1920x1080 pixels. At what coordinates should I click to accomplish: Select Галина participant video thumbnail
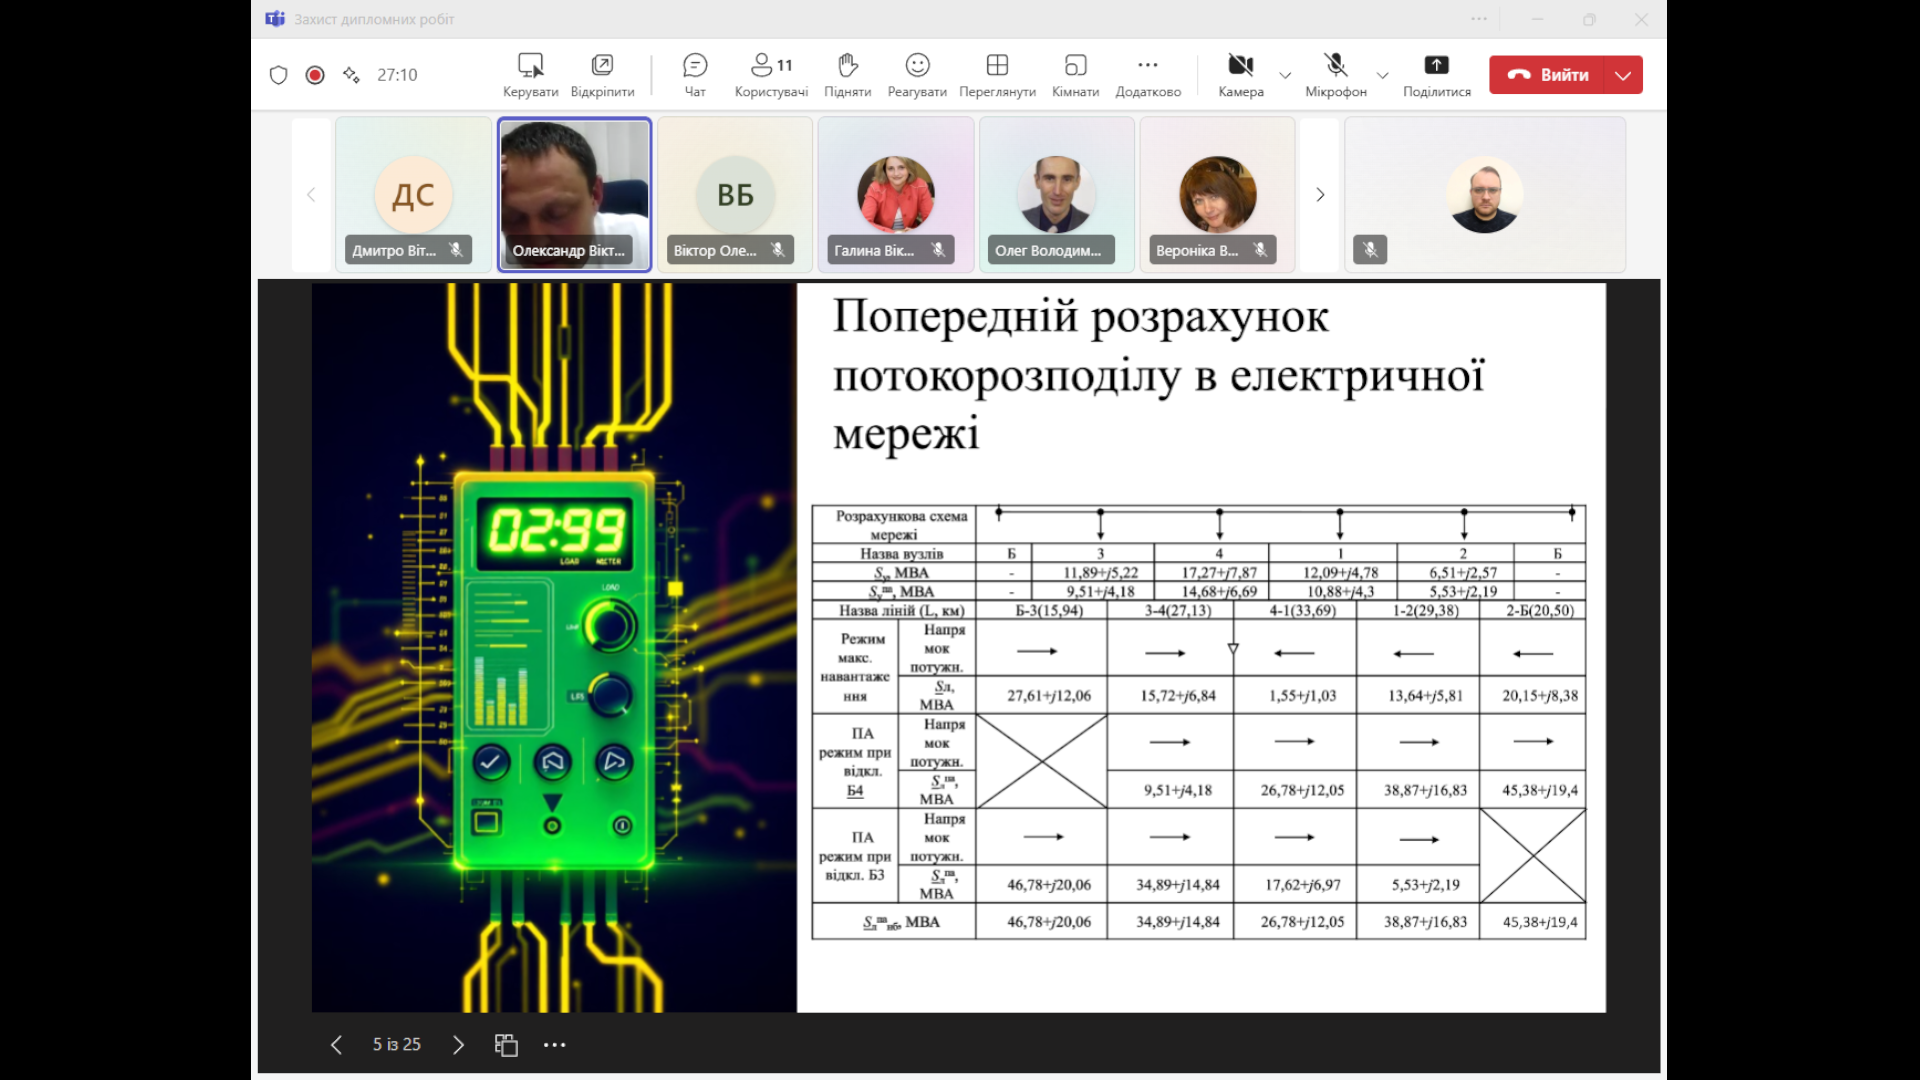coord(895,195)
